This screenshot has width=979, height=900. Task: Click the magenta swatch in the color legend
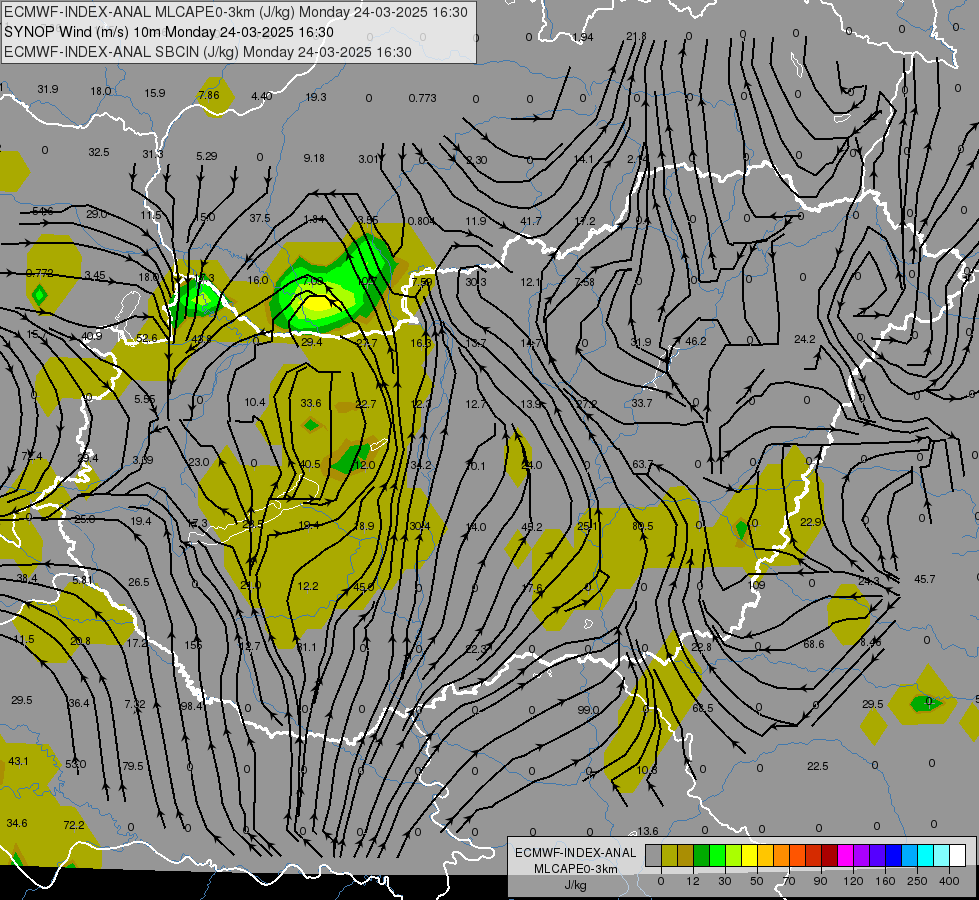pos(845,855)
